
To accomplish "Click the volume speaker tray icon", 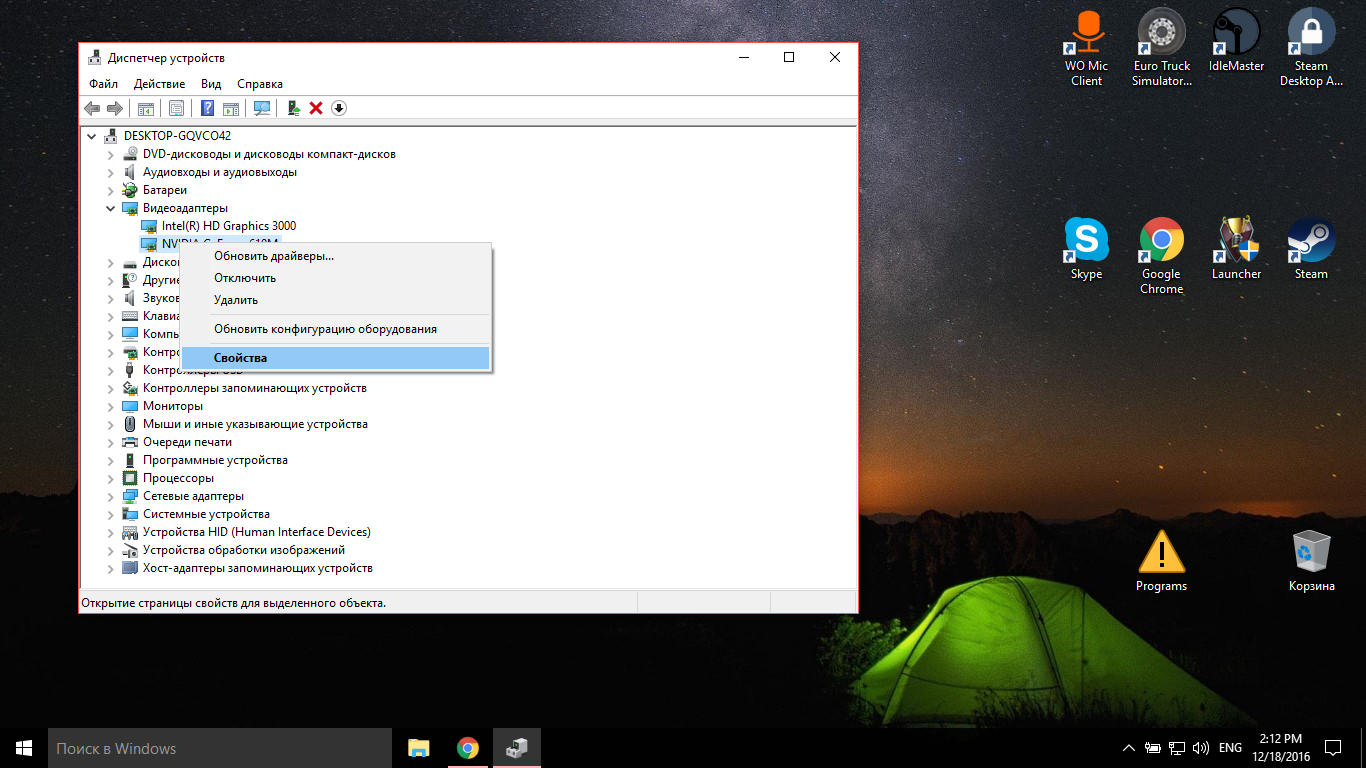I will pyautogui.click(x=1201, y=748).
